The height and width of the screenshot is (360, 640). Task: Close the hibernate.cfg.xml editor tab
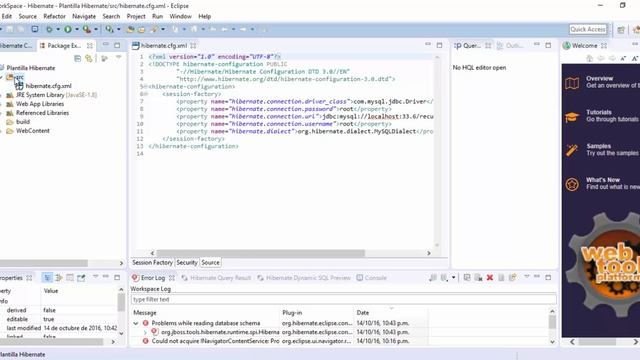tap(193, 46)
